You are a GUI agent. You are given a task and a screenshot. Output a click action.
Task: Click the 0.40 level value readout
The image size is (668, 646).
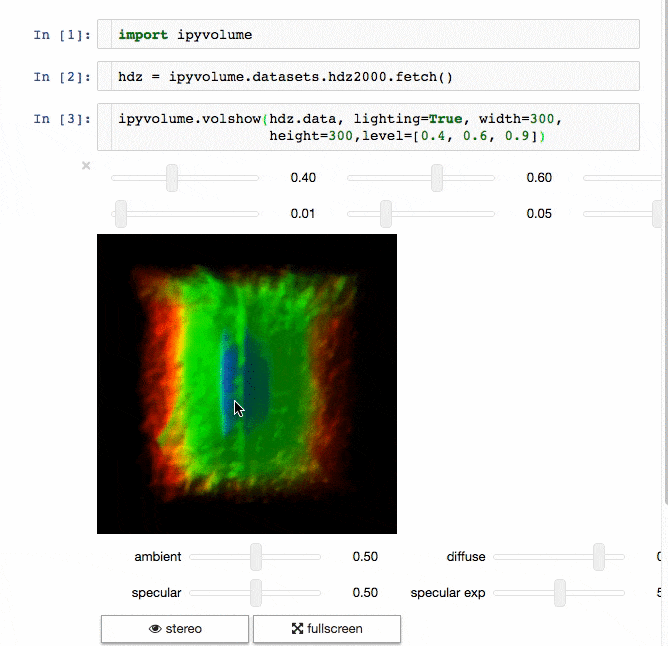(x=303, y=178)
